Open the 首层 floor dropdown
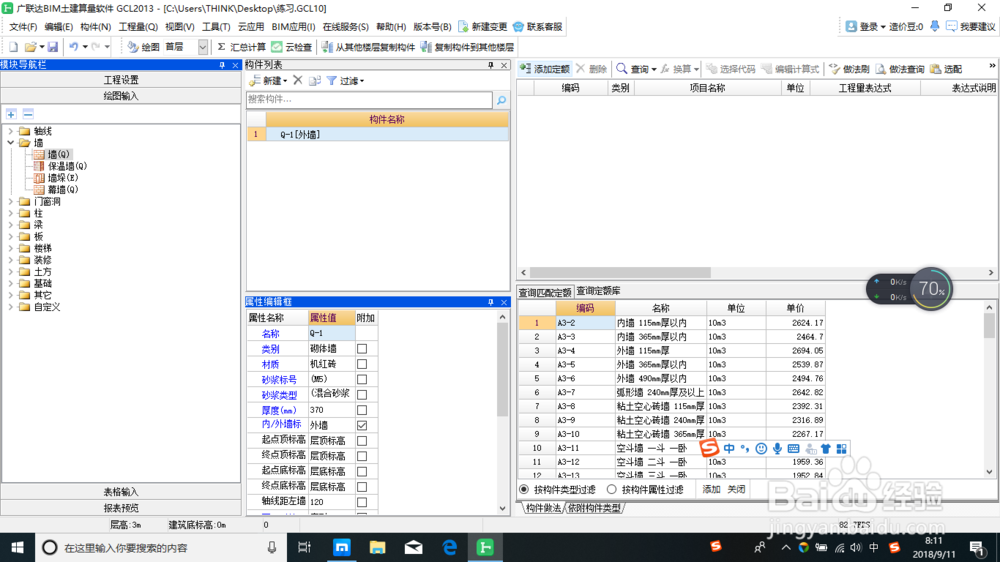 pyautogui.click(x=203, y=47)
